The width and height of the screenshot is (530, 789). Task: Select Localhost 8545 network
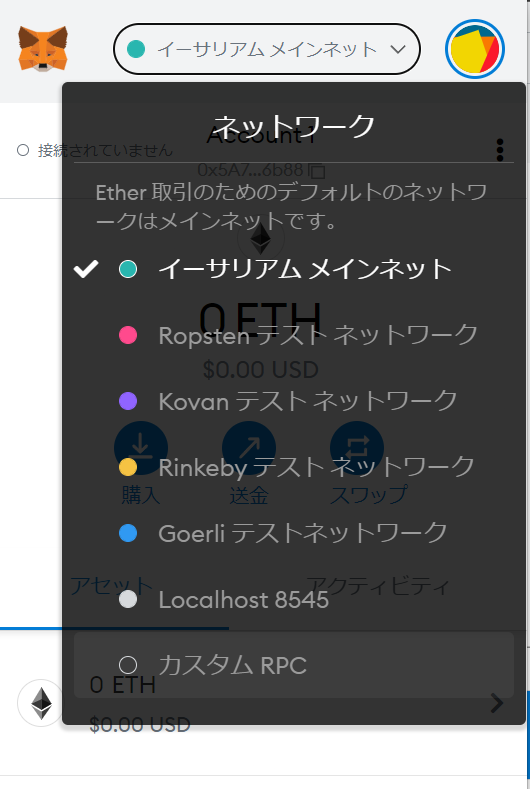coord(294,599)
